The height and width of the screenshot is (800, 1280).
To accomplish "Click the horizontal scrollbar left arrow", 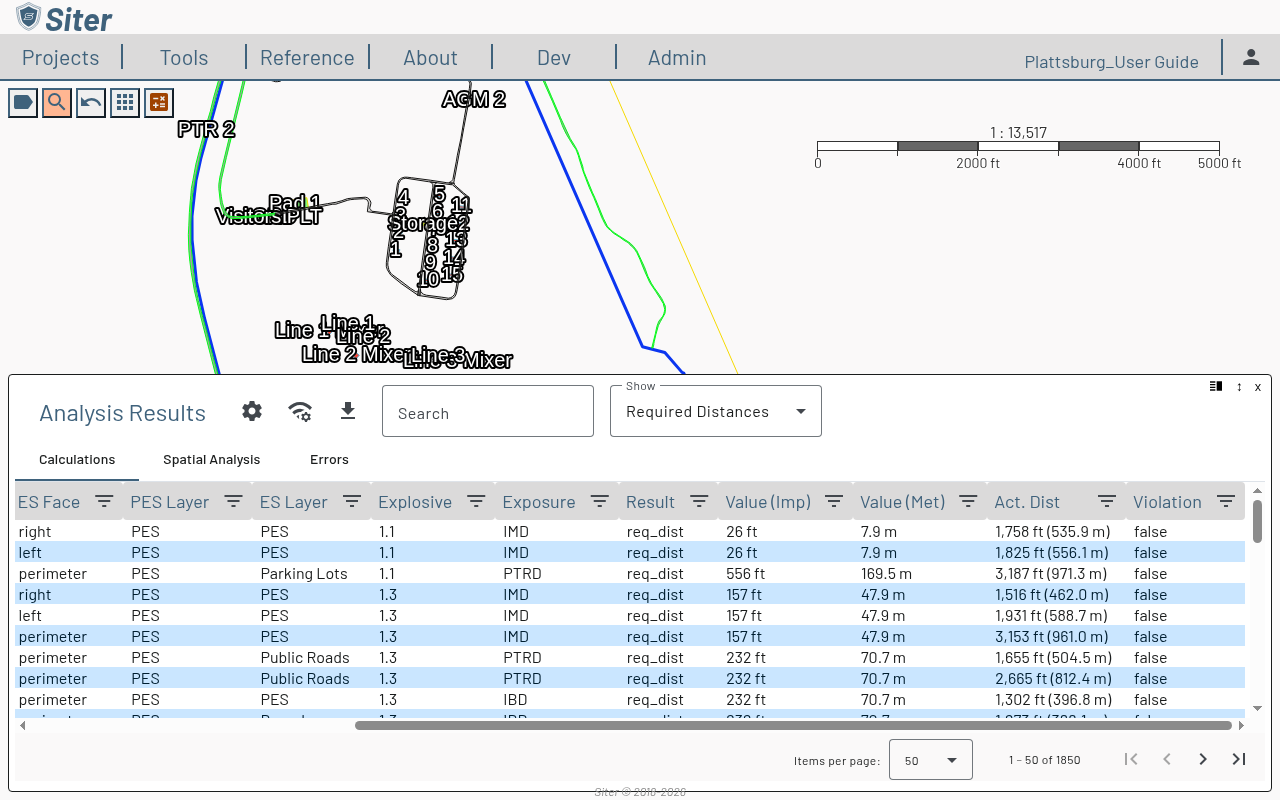I will point(21,726).
